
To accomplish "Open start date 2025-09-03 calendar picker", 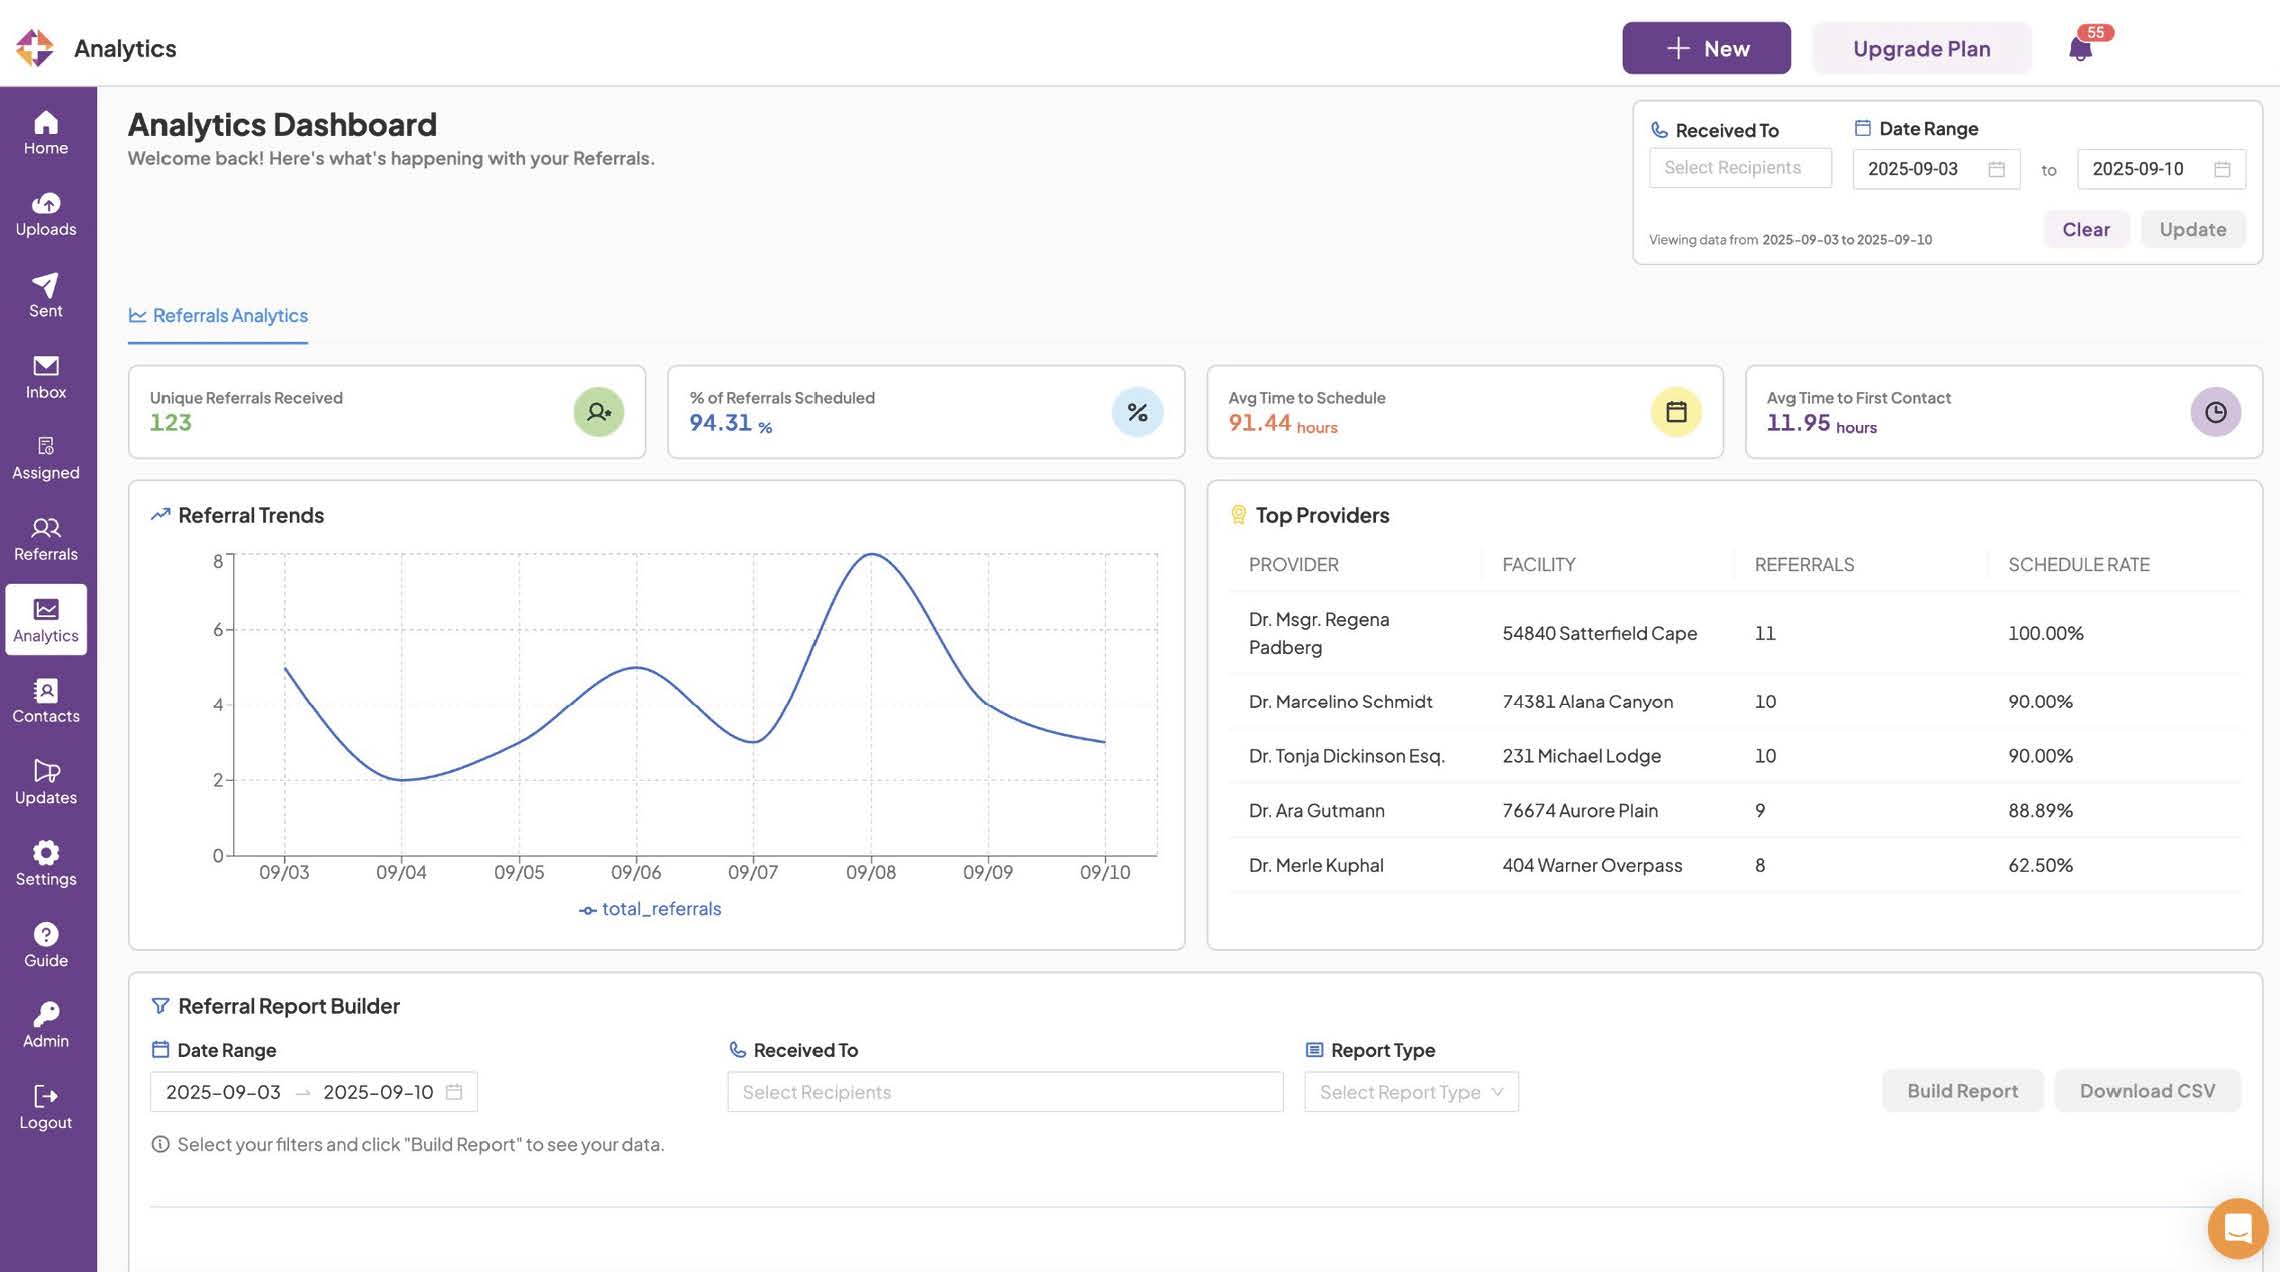I will [x=1935, y=169].
